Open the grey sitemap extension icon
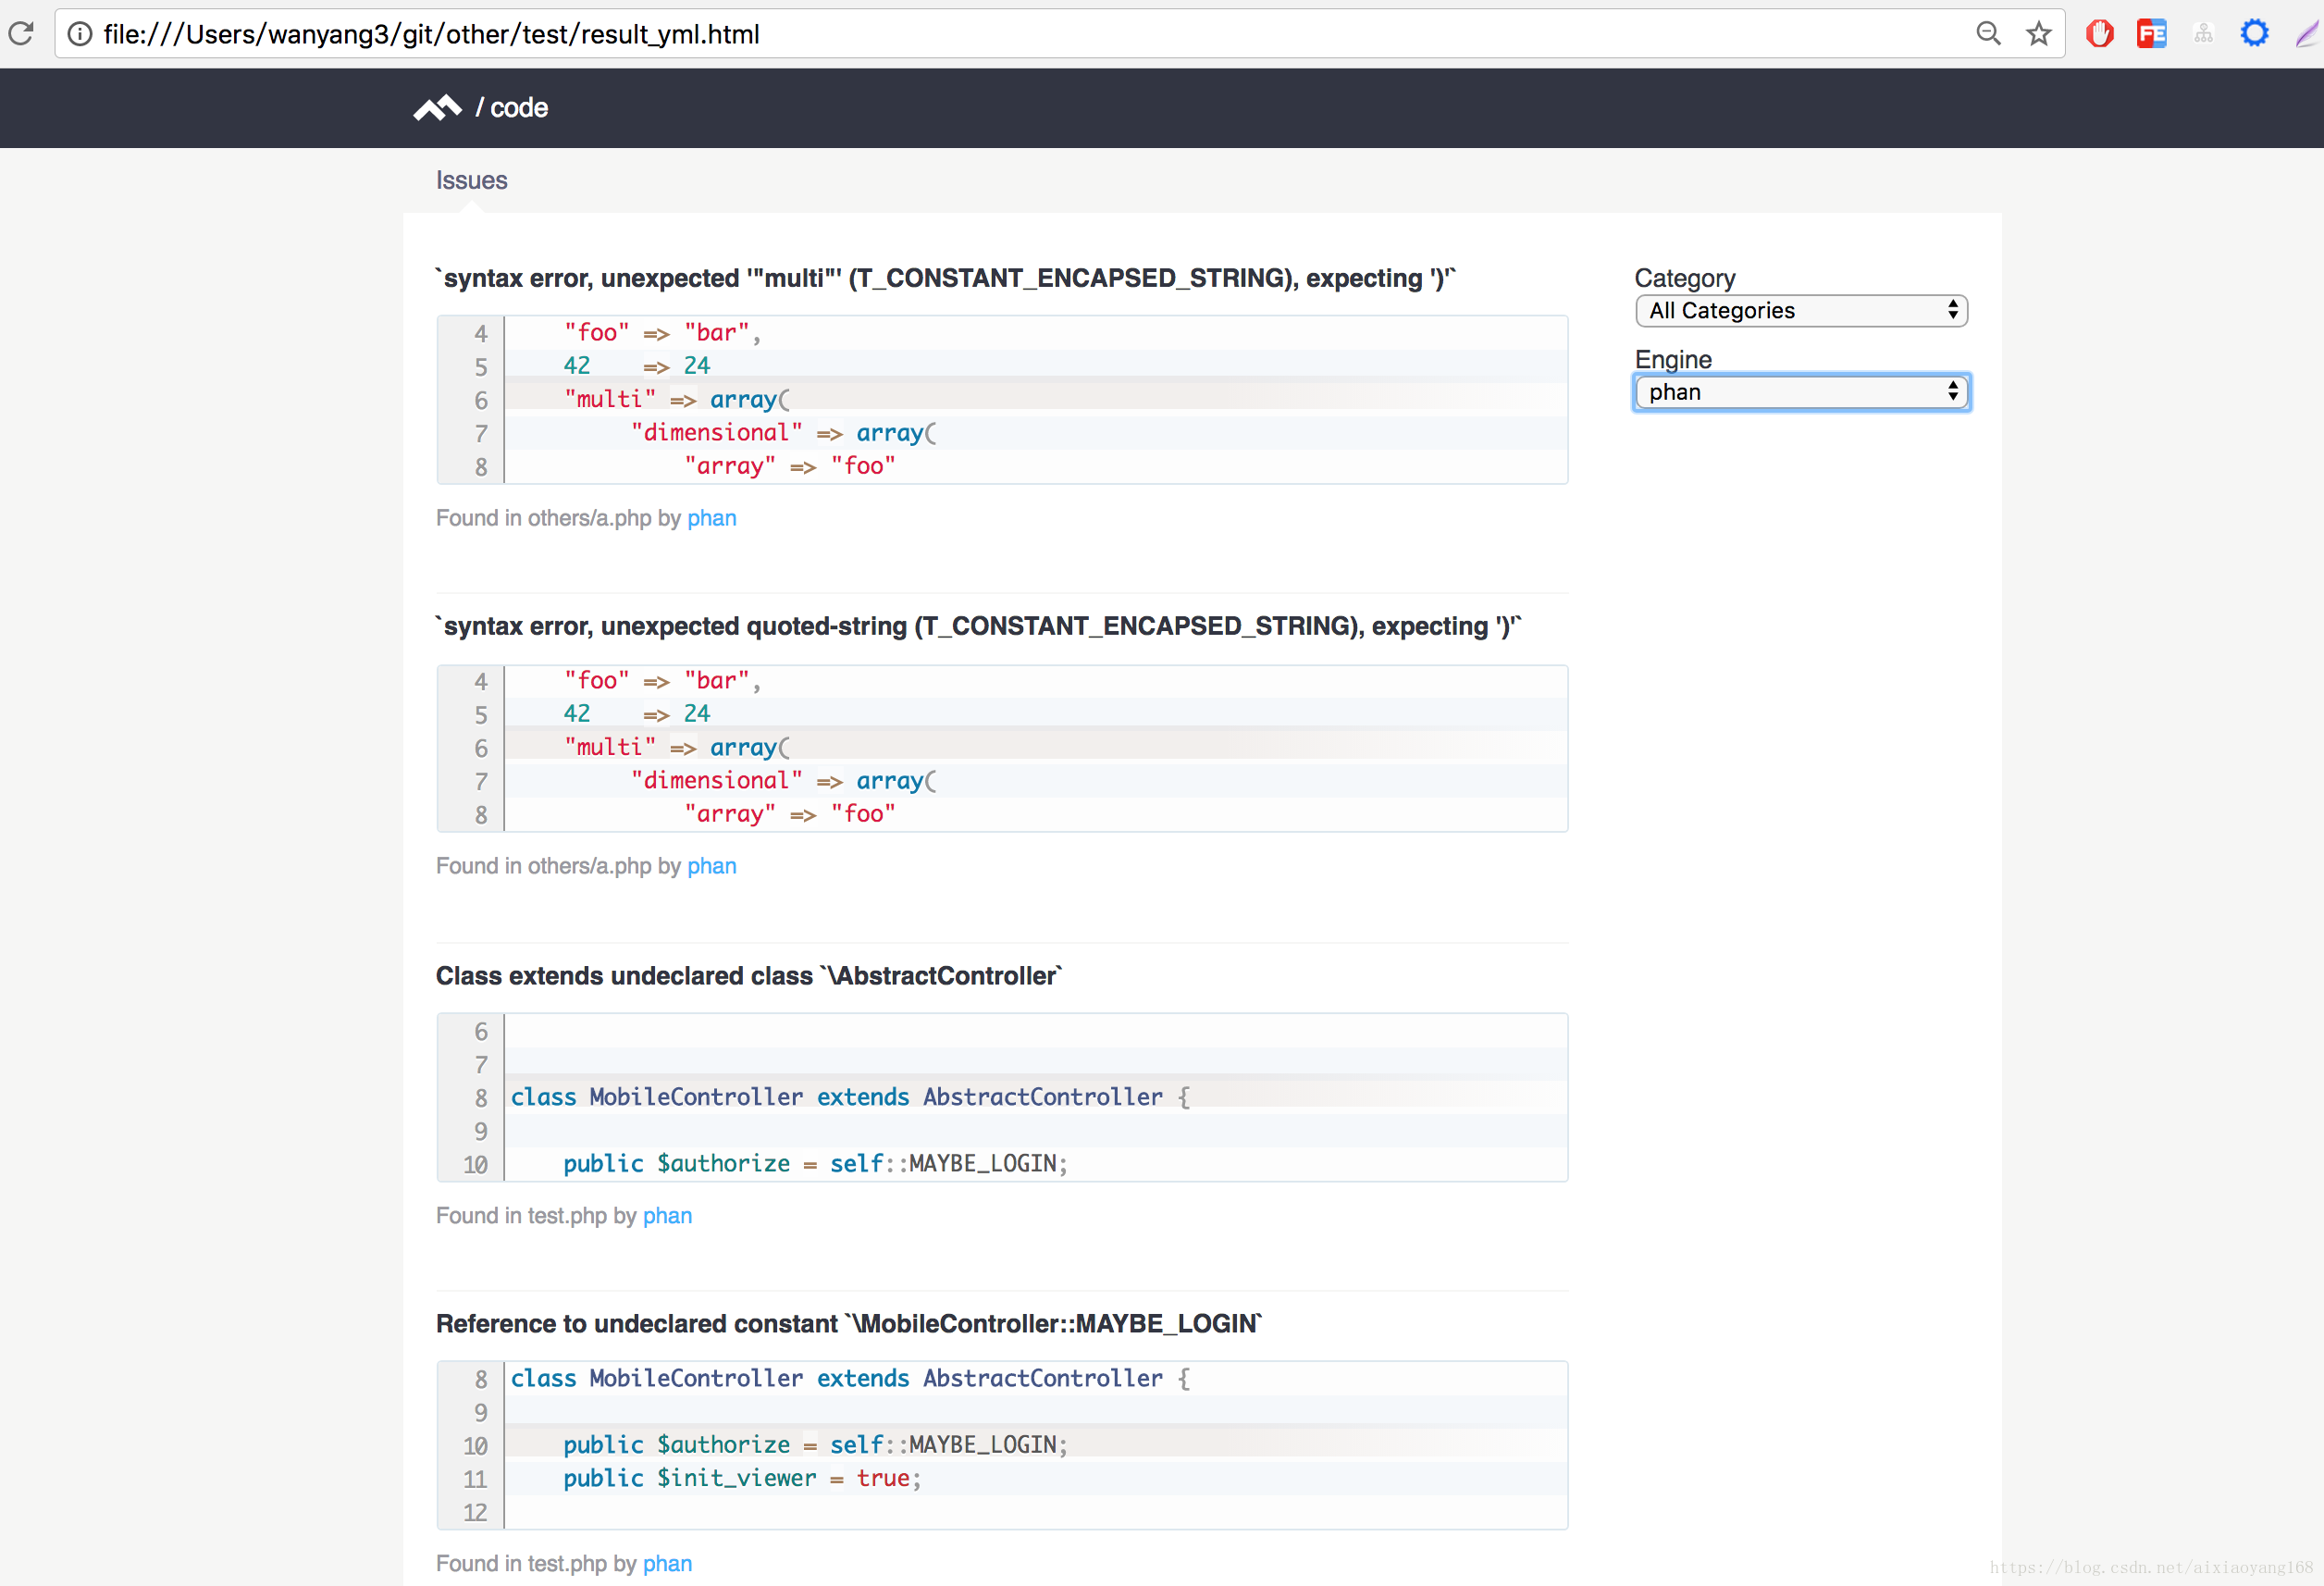This screenshot has height=1586, width=2324. (x=2203, y=34)
